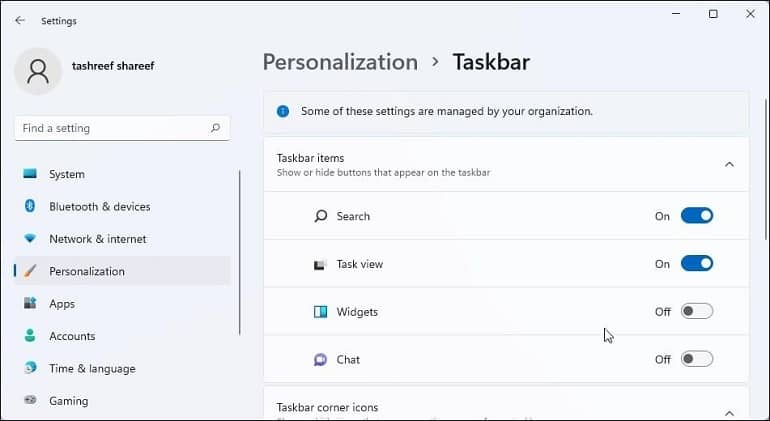
Task: Click the Widgets label
Action: click(357, 312)
